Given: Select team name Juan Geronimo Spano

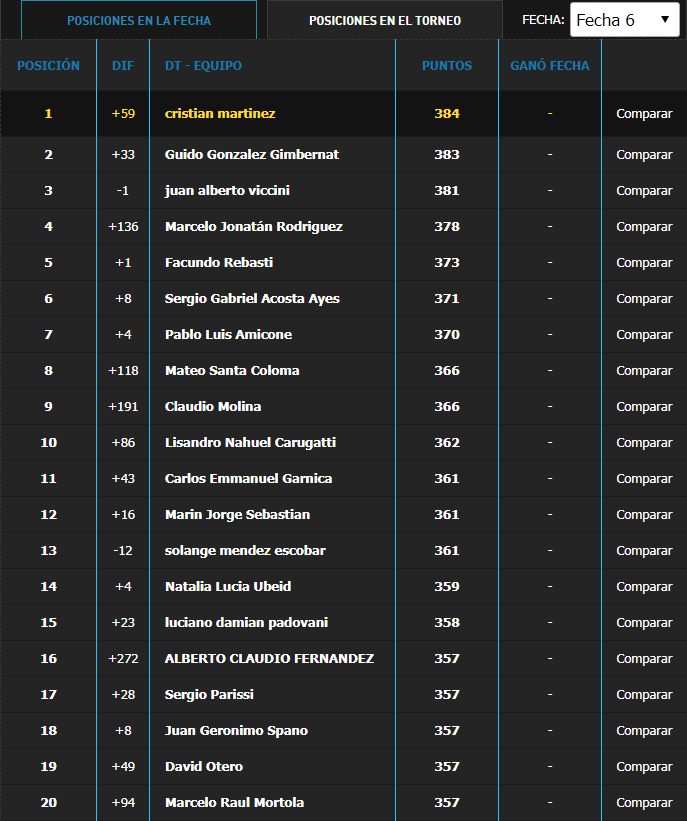Looking at the screenshot, I should coord(236,730).
